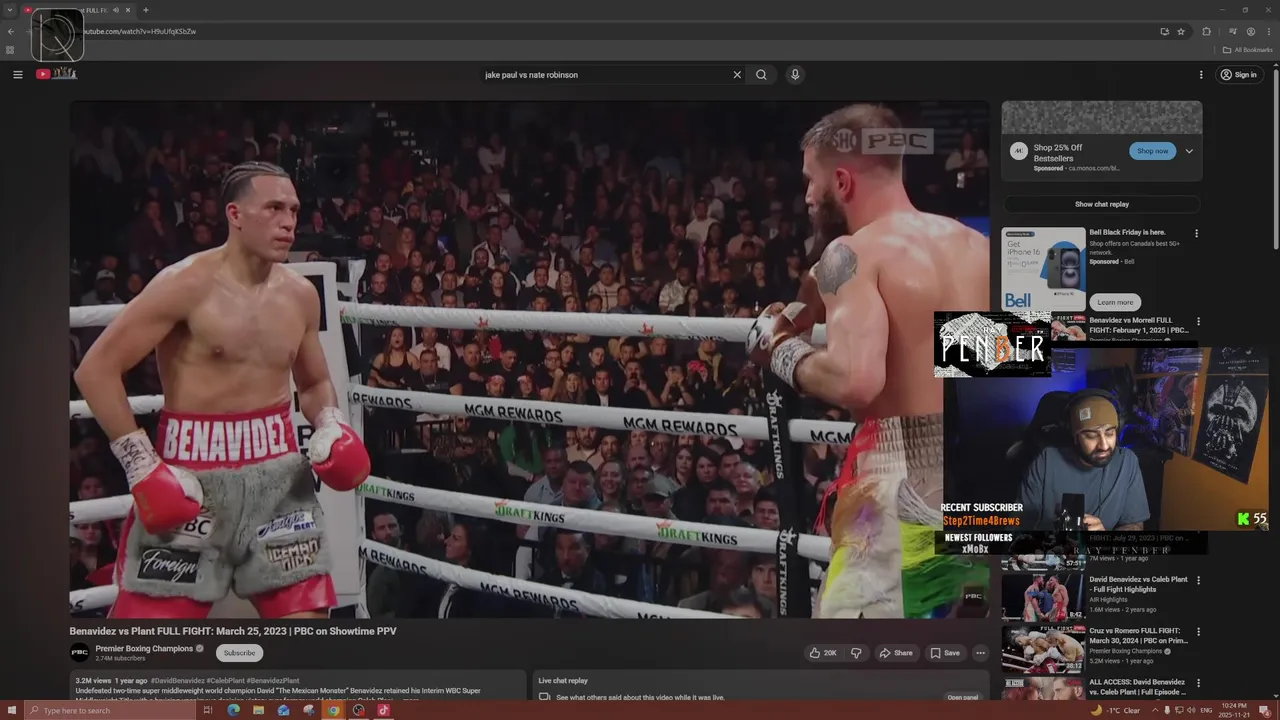1280x720 pixels.
Task: Open All Bookmarks folder
Action: pyautogui.click(x=1248, y=50)
